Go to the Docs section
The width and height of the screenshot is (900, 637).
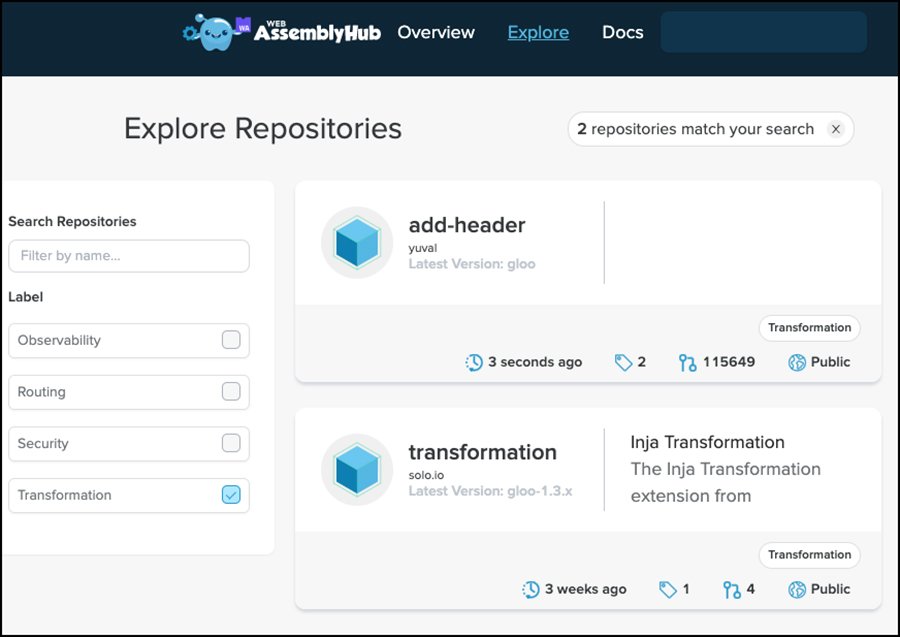pyautogui.click(x=622, y=32)
